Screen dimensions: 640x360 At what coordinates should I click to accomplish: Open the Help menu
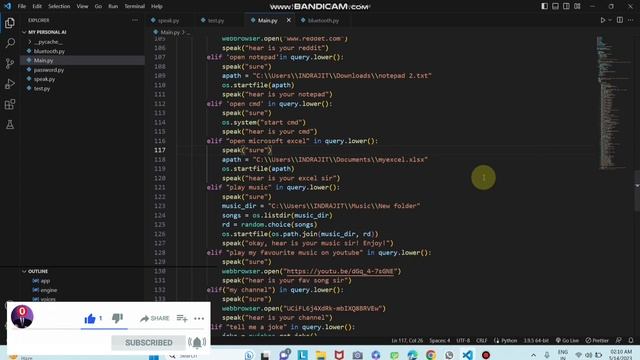pyautogui.click(x=157, y=6)
